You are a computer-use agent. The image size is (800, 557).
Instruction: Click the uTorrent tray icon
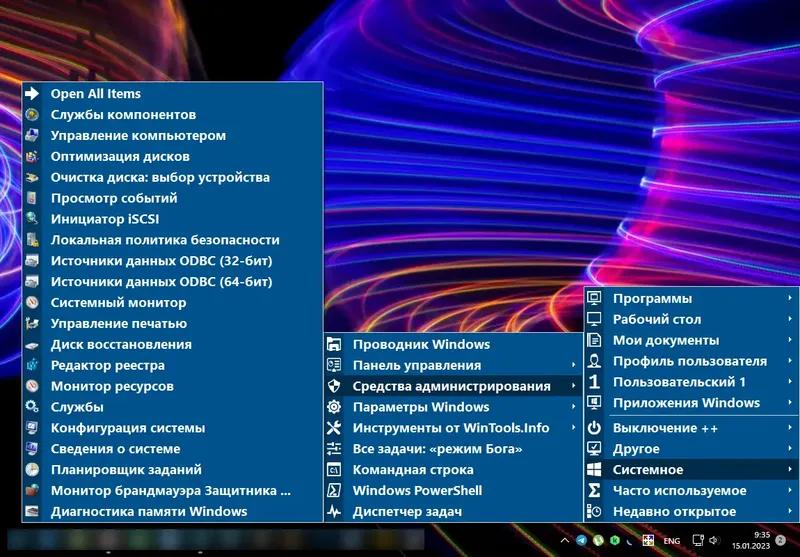coord(598,540)
